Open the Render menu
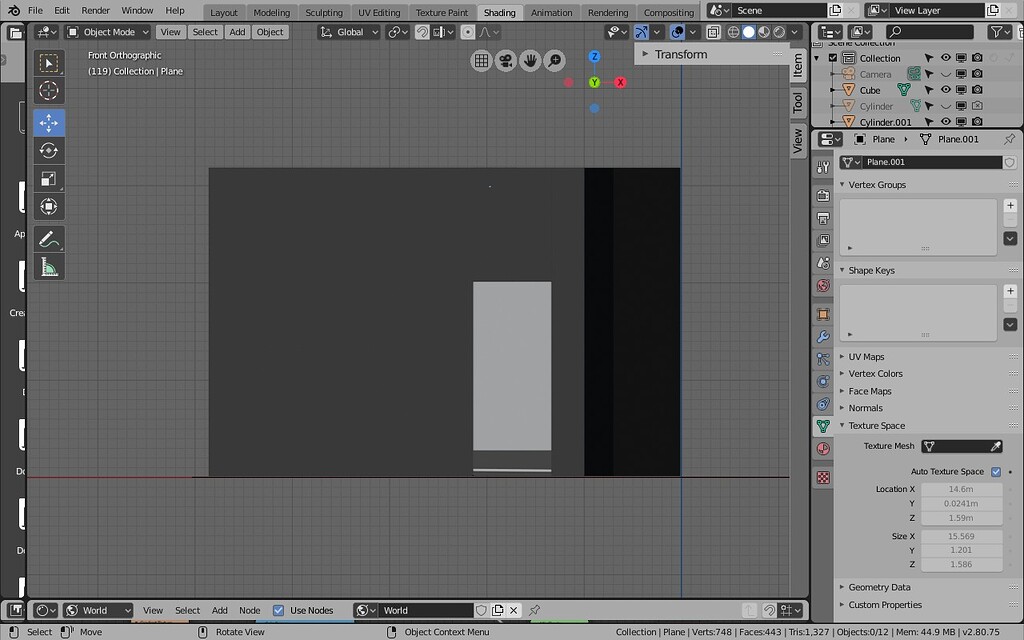 (95, 10)
